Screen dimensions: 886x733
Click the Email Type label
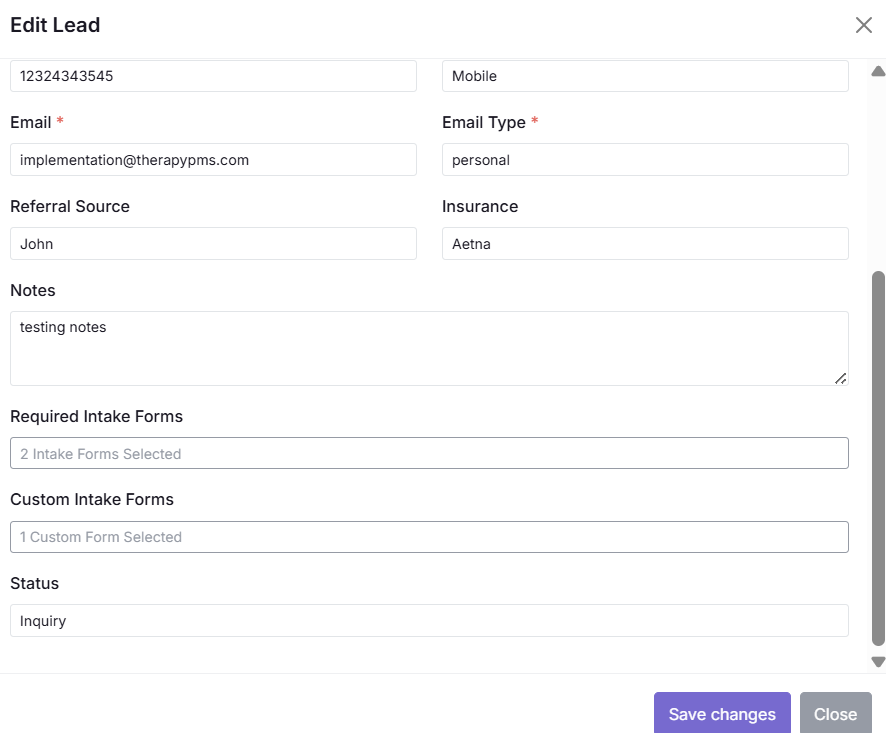click(x=484, y=122)
